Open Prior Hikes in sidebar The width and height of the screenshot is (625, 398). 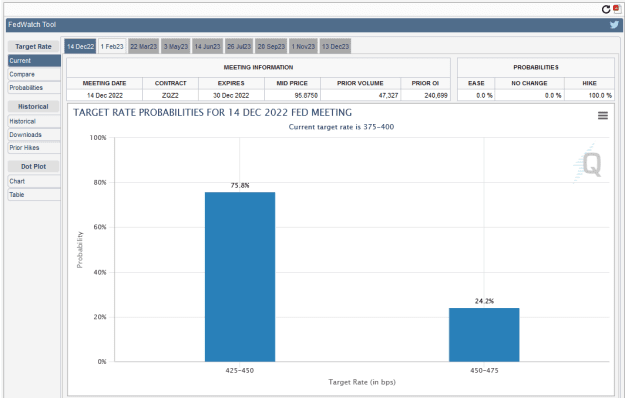(34, 147)
